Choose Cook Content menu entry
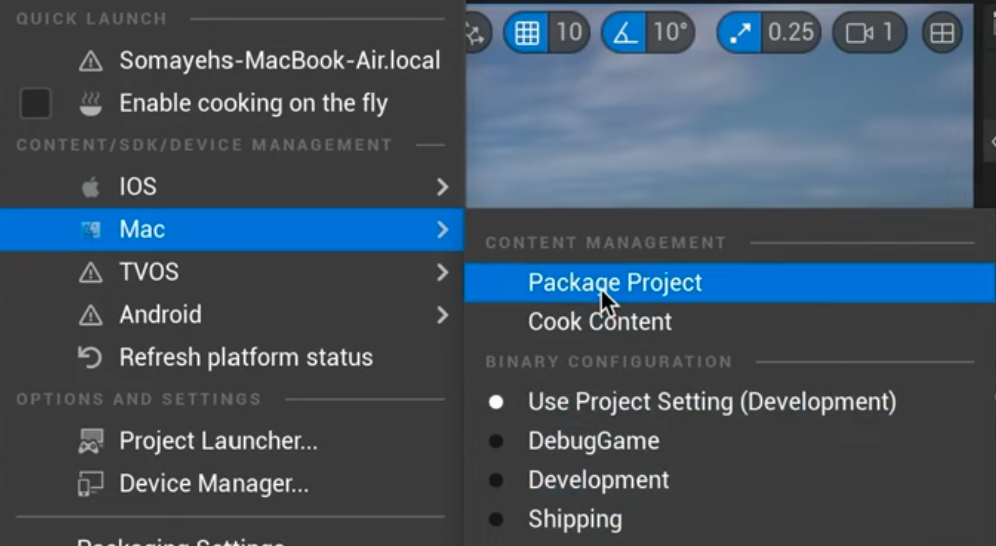 tap(600, 322)
